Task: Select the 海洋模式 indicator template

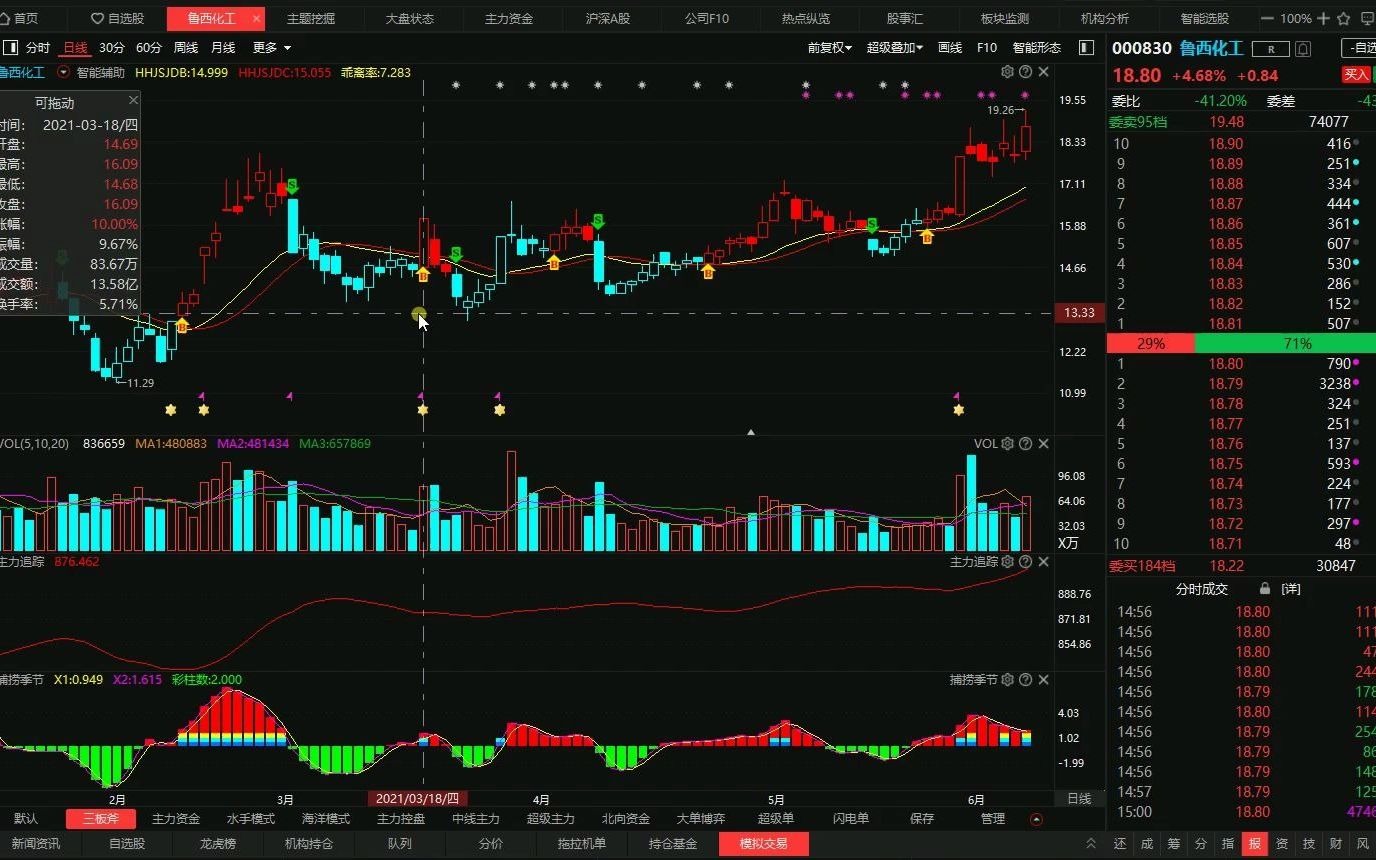Action: (326, 819)
